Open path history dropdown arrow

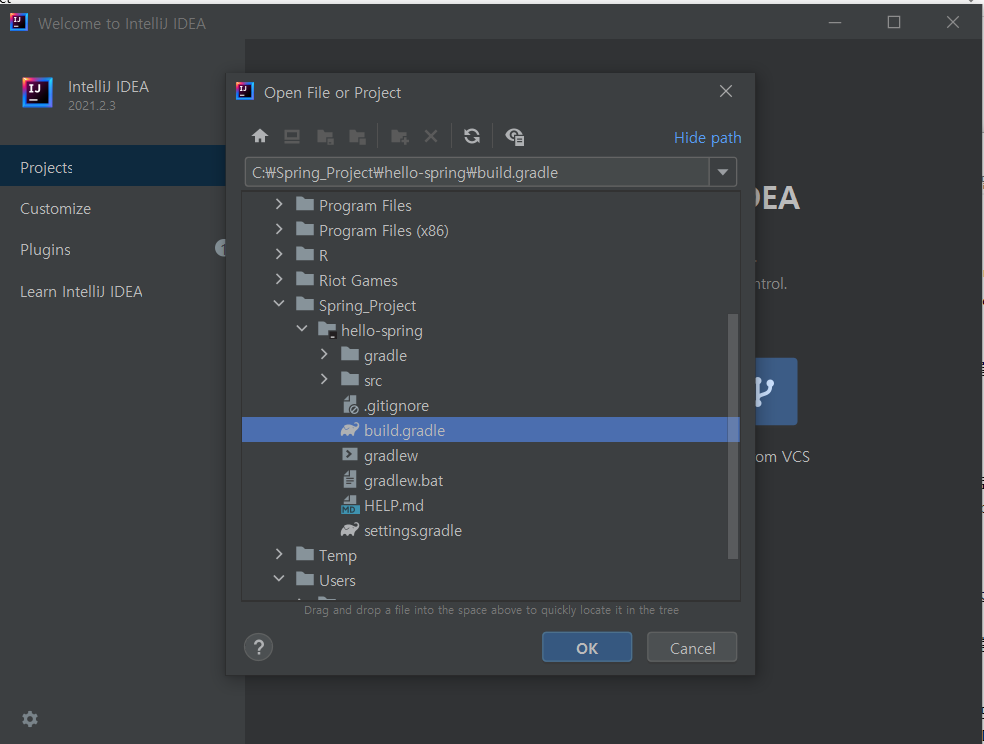723,172
